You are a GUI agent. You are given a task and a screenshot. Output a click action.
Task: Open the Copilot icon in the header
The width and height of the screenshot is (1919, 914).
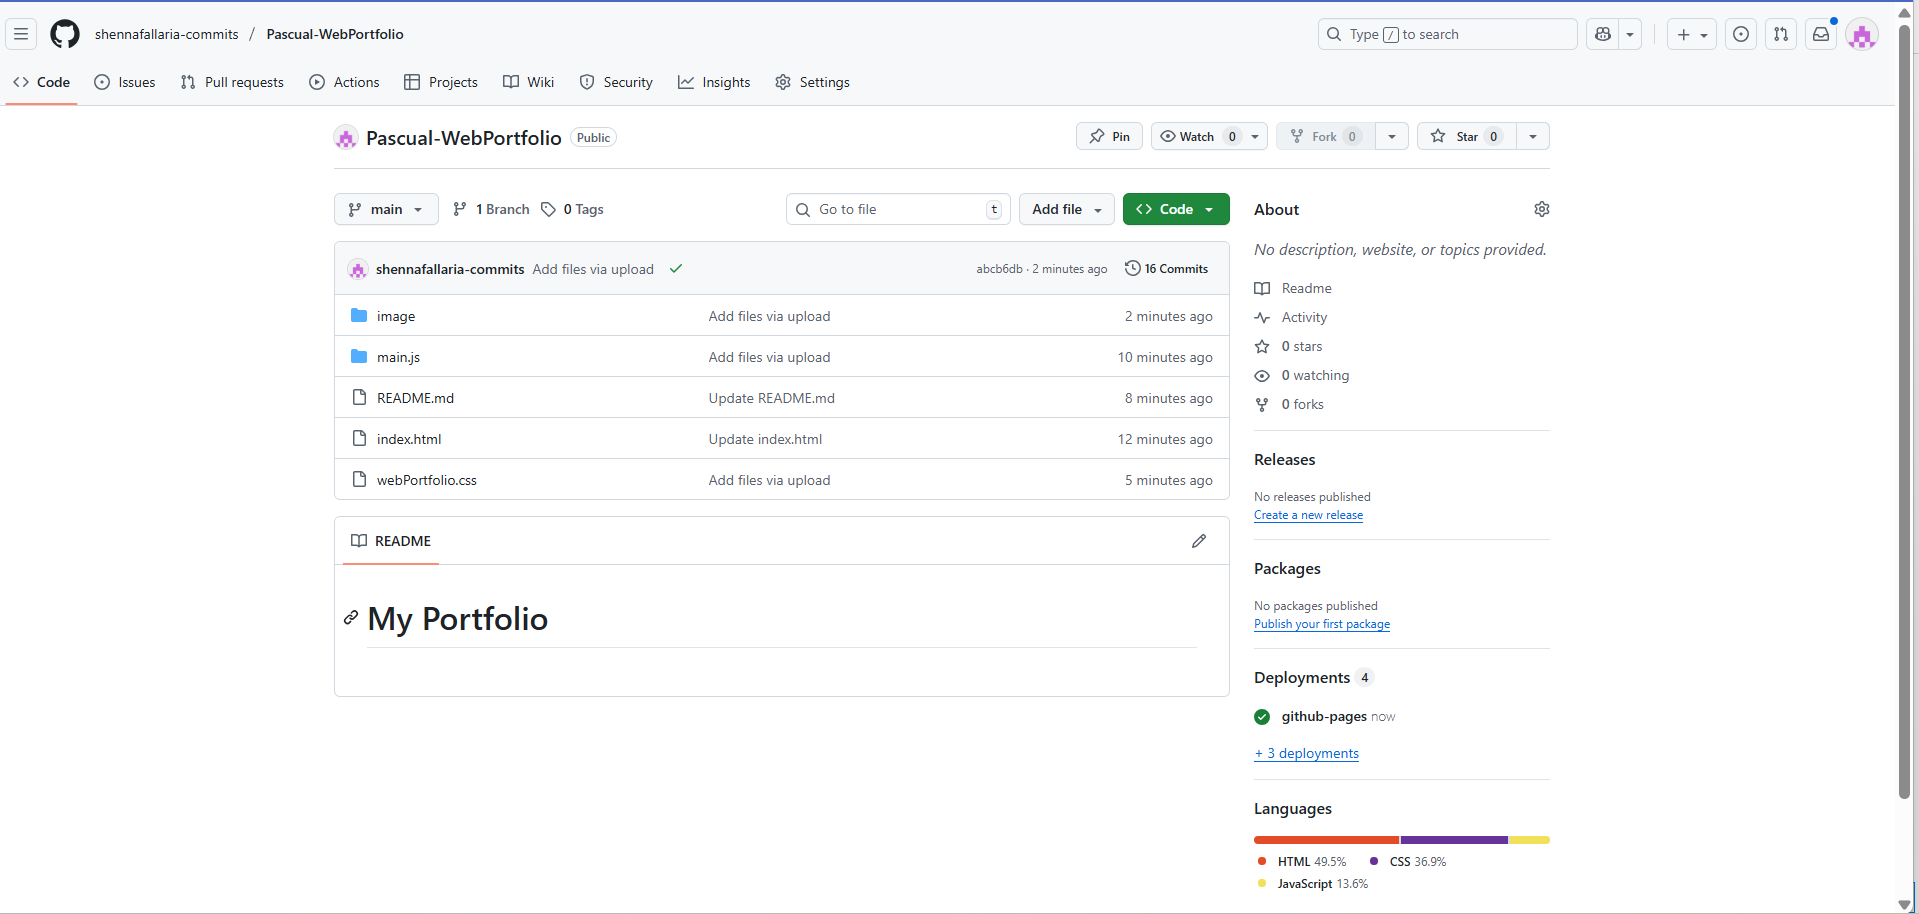(x=1603, y=34)
